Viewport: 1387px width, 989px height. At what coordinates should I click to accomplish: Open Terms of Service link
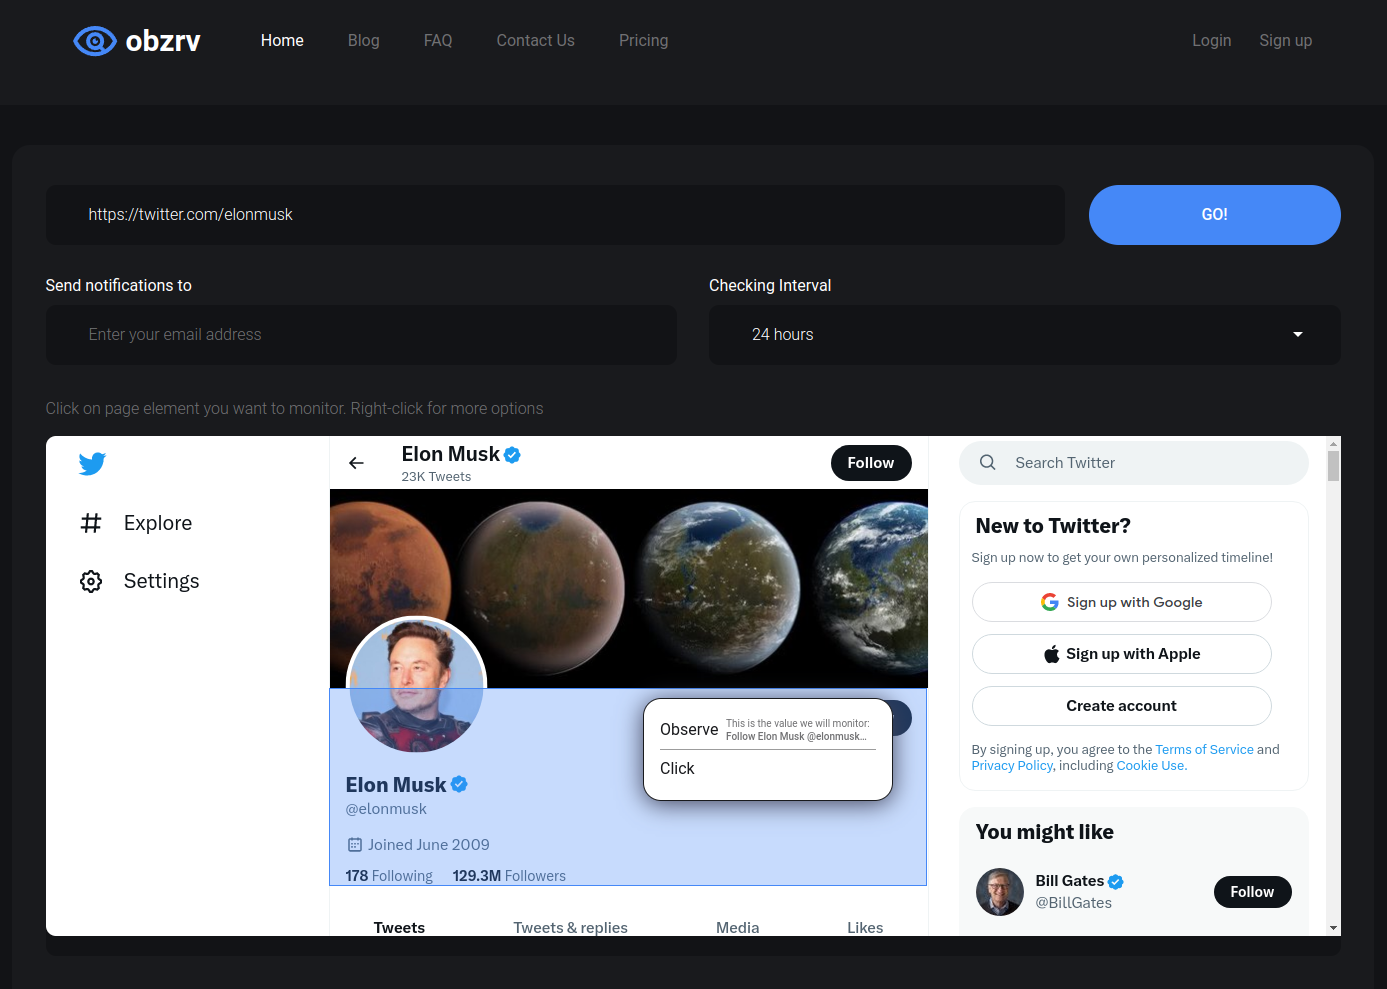pos(1204,749)
